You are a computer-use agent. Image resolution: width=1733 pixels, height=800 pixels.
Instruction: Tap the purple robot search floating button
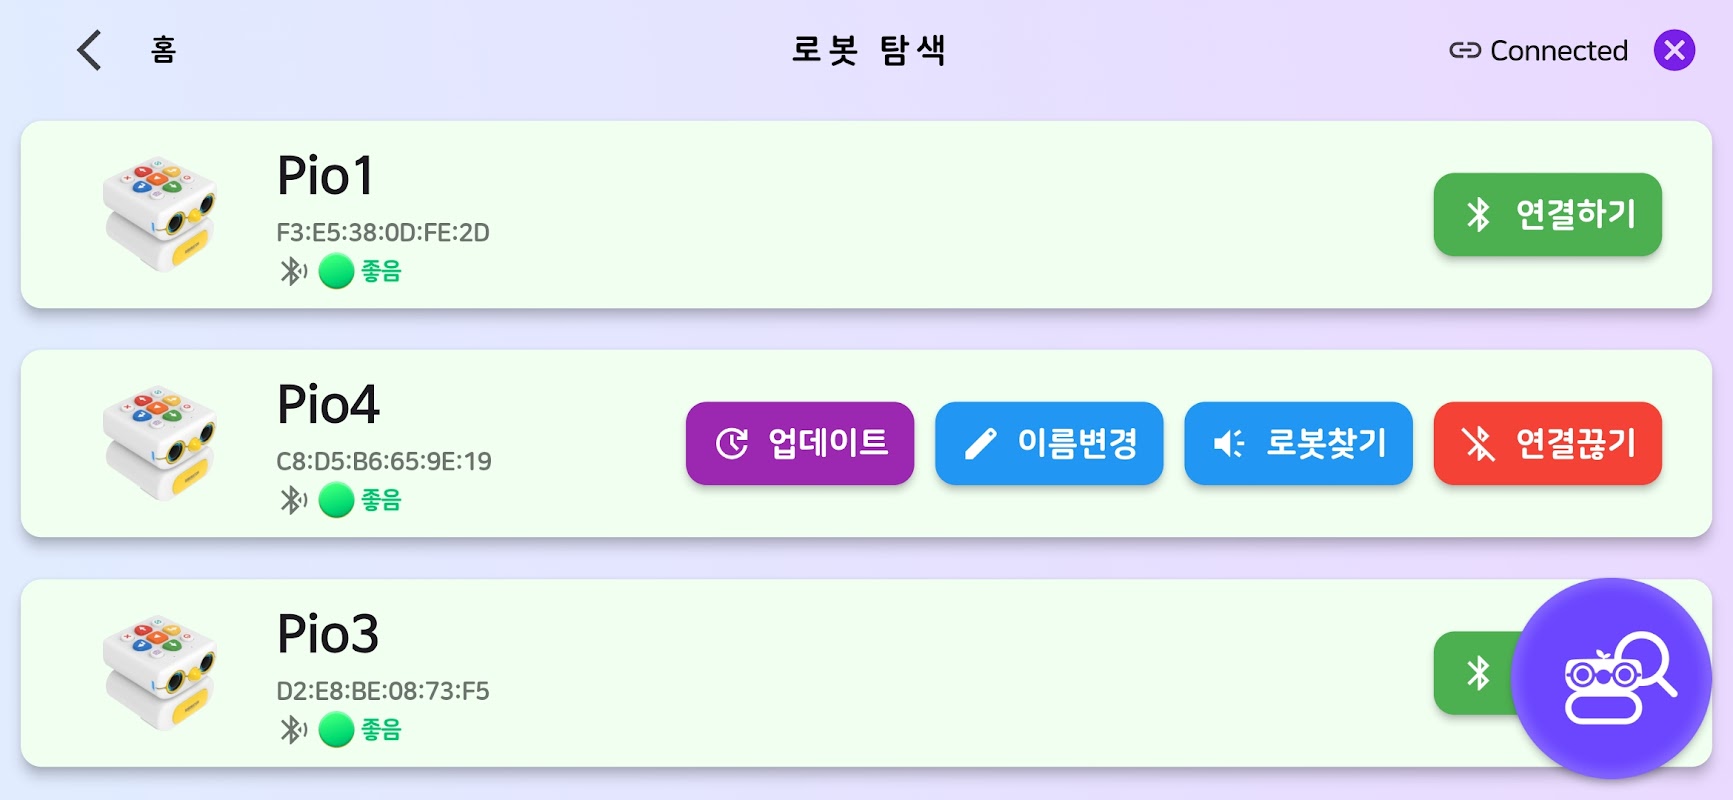[x=1610, y=678]
